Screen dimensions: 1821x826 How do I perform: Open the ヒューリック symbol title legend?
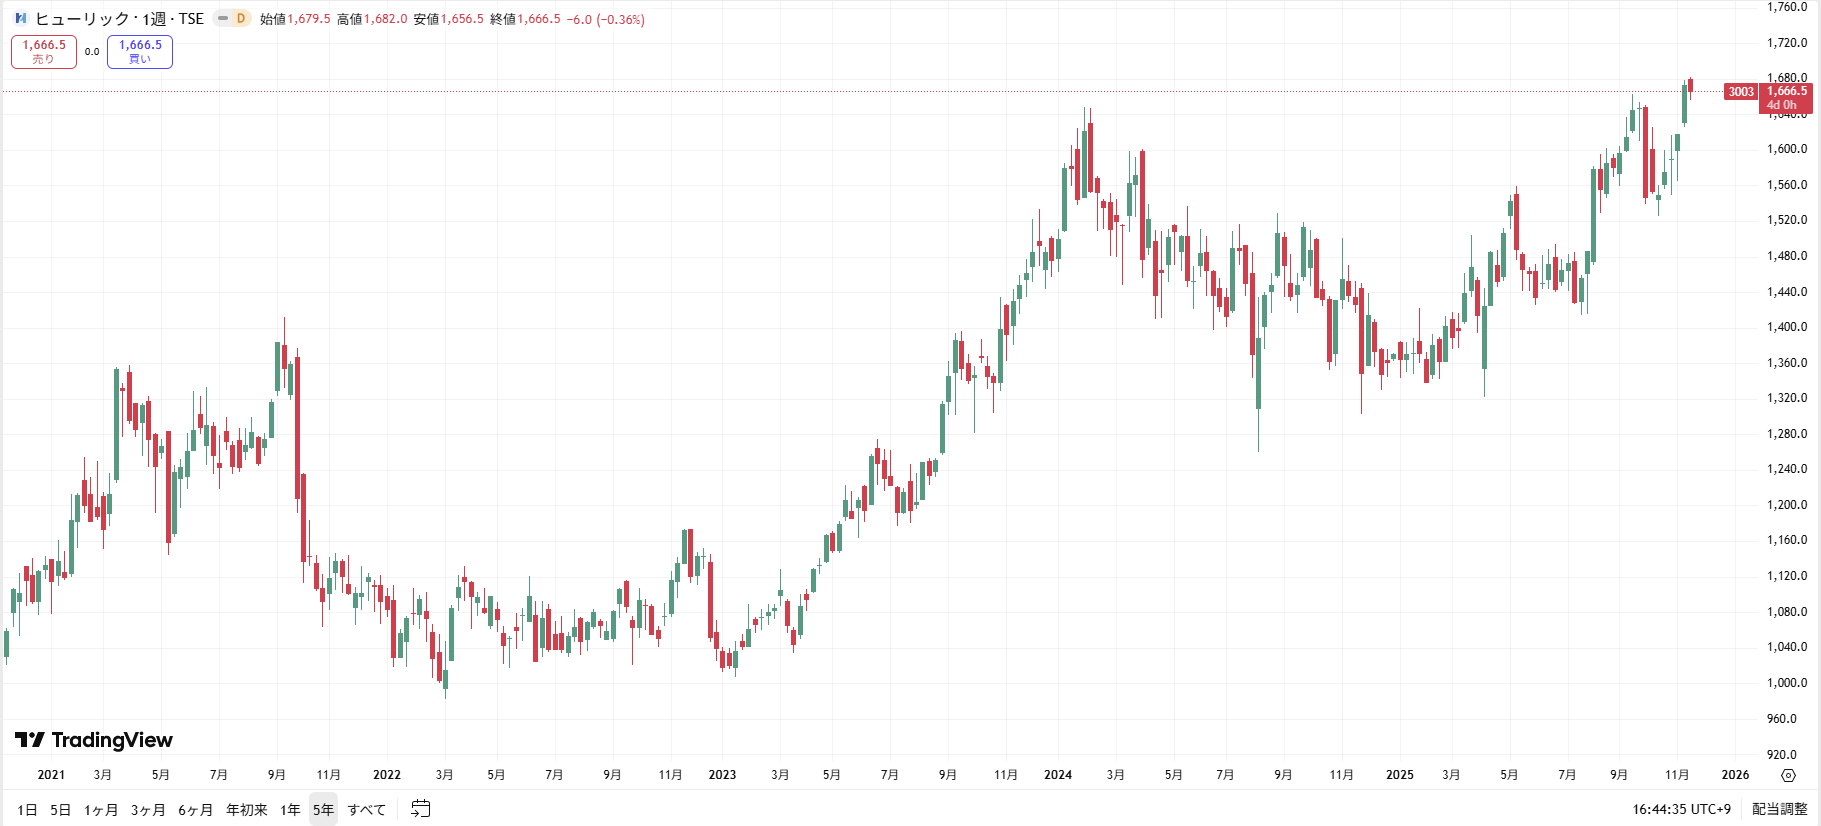click(x=119, y=19)
